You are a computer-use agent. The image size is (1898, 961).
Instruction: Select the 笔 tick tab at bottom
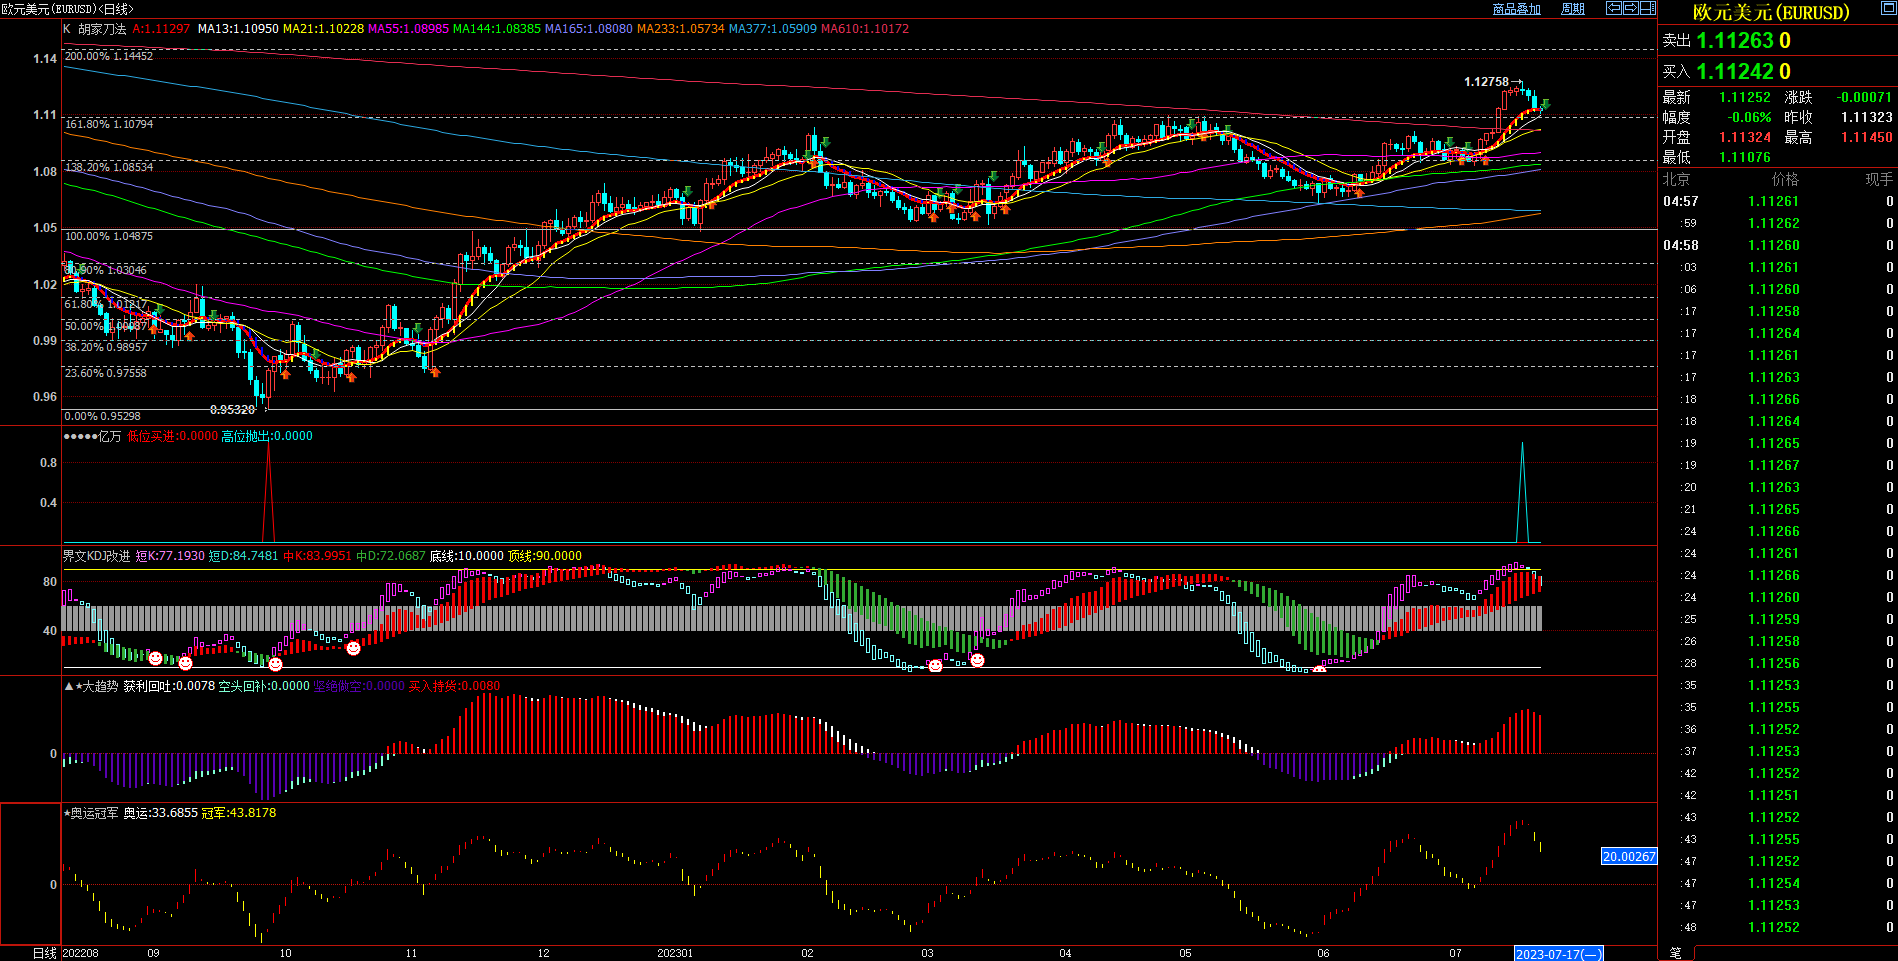[x=1676, y=953]
